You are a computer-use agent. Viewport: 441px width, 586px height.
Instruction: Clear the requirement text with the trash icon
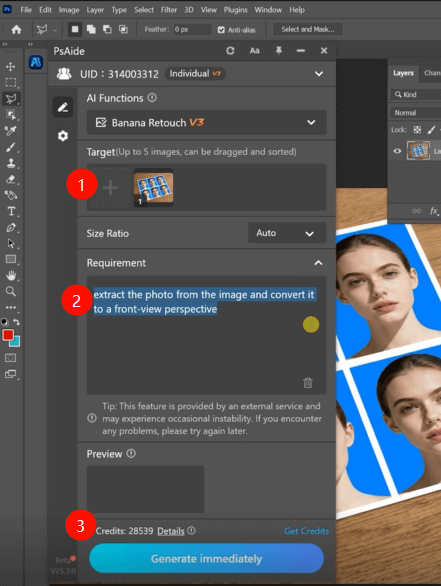tap(308, 383)
